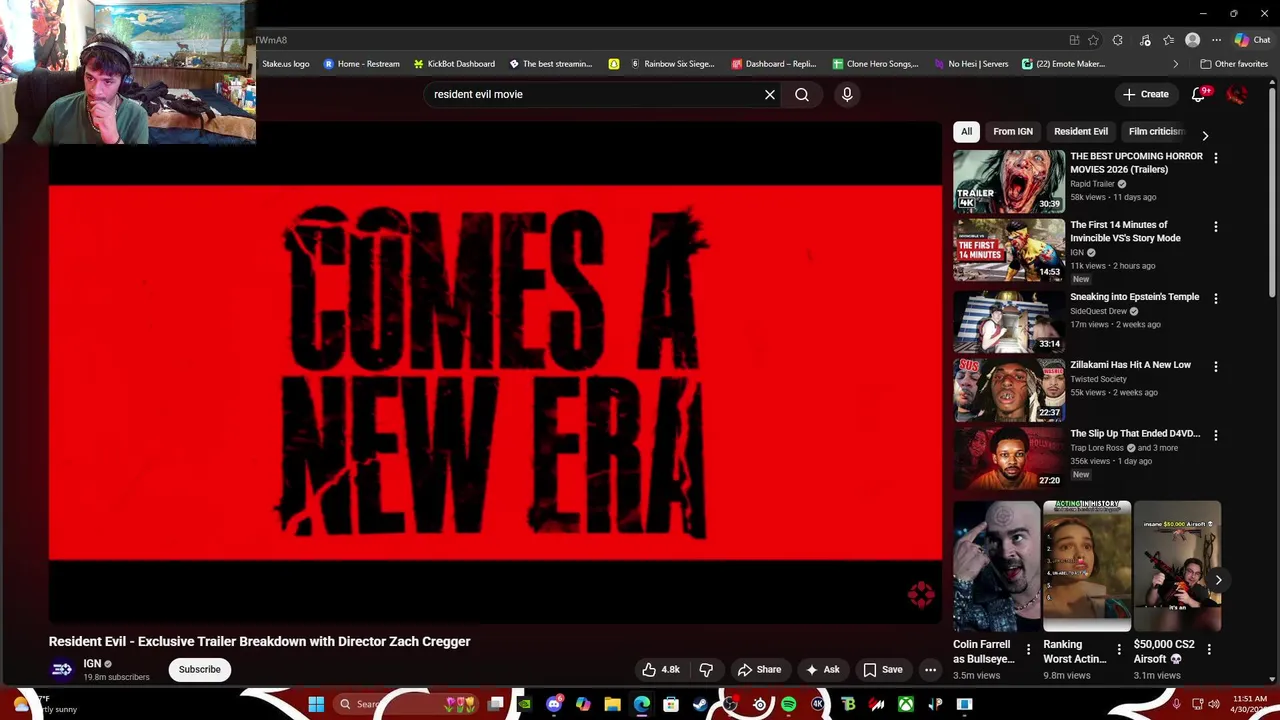Open options for Colin Farrell short
This screenshot has width=1280, height=720.
coord(1029,650)
